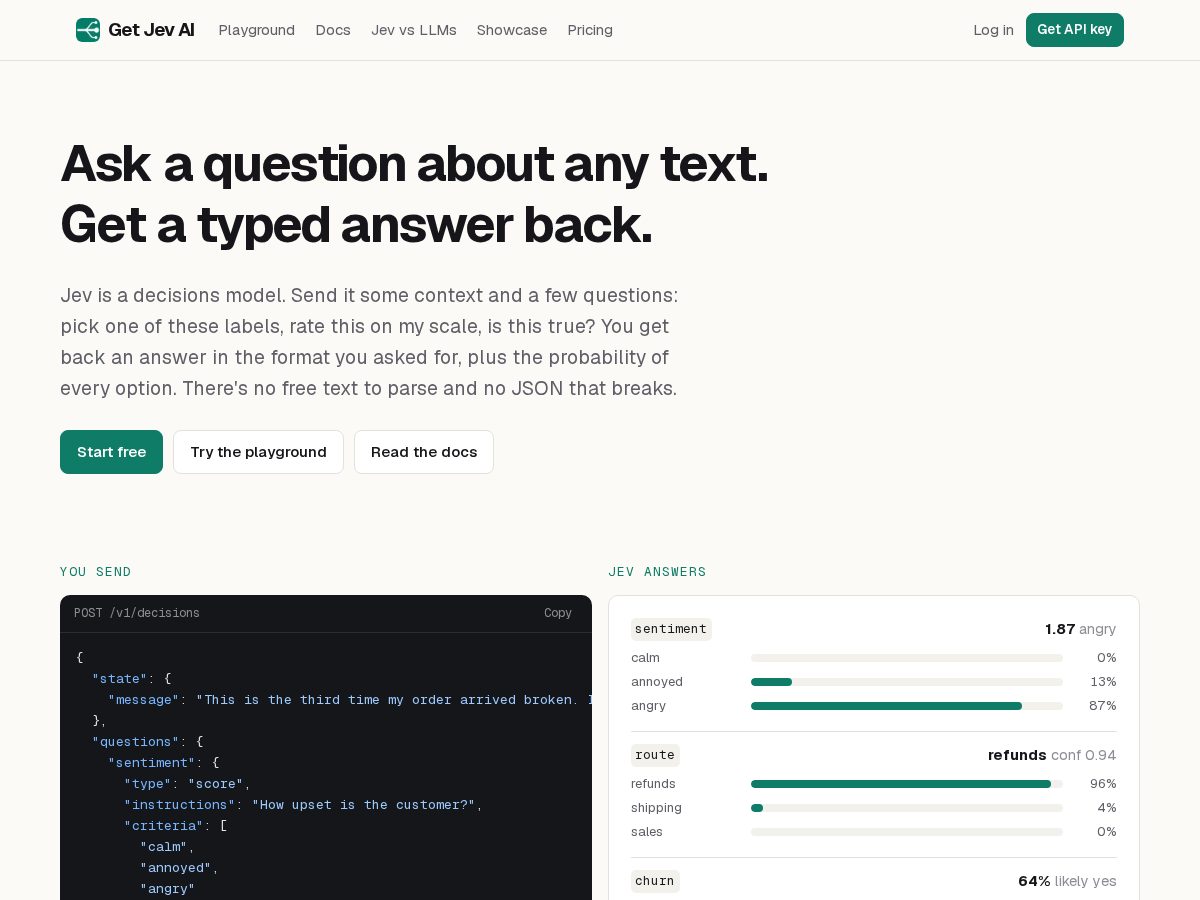Open the Pricing nav item
Viewport: 1200px width, 900px height.
point(590,30)
